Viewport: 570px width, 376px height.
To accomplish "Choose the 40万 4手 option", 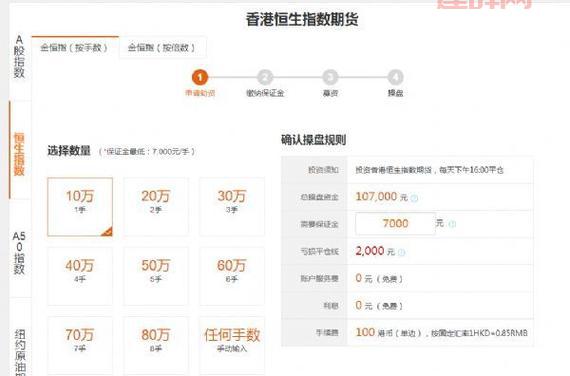I will [80, 276].
